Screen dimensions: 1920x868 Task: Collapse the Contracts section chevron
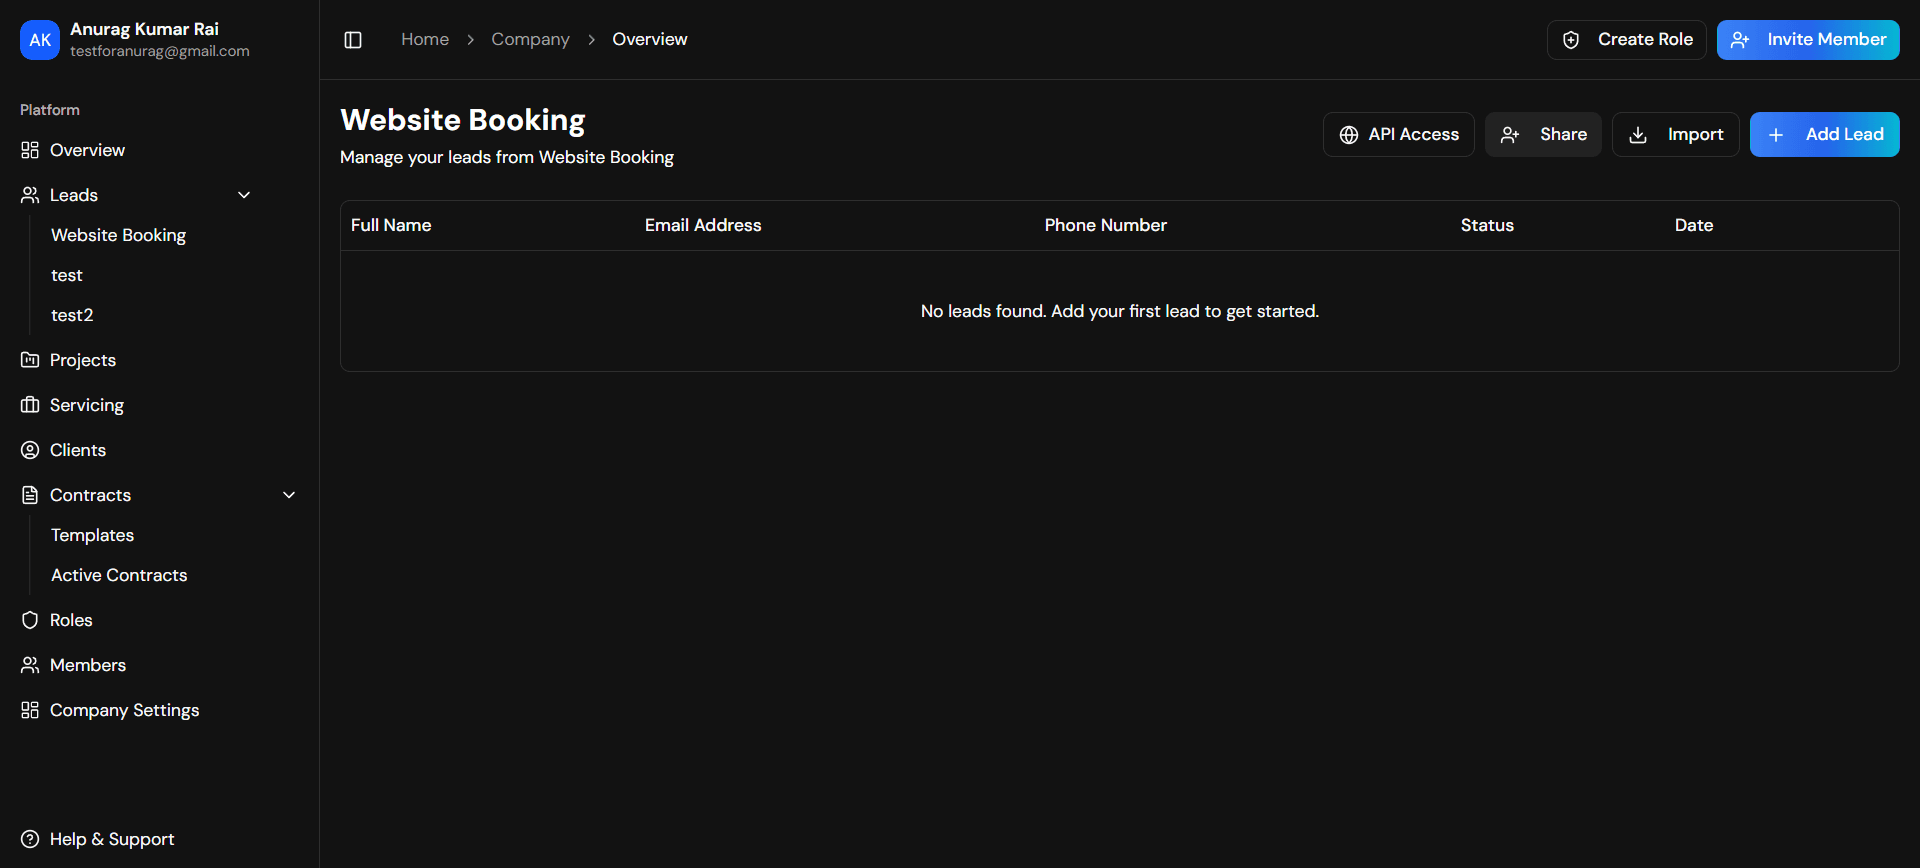pyautogui.click(x=289, y=495)
